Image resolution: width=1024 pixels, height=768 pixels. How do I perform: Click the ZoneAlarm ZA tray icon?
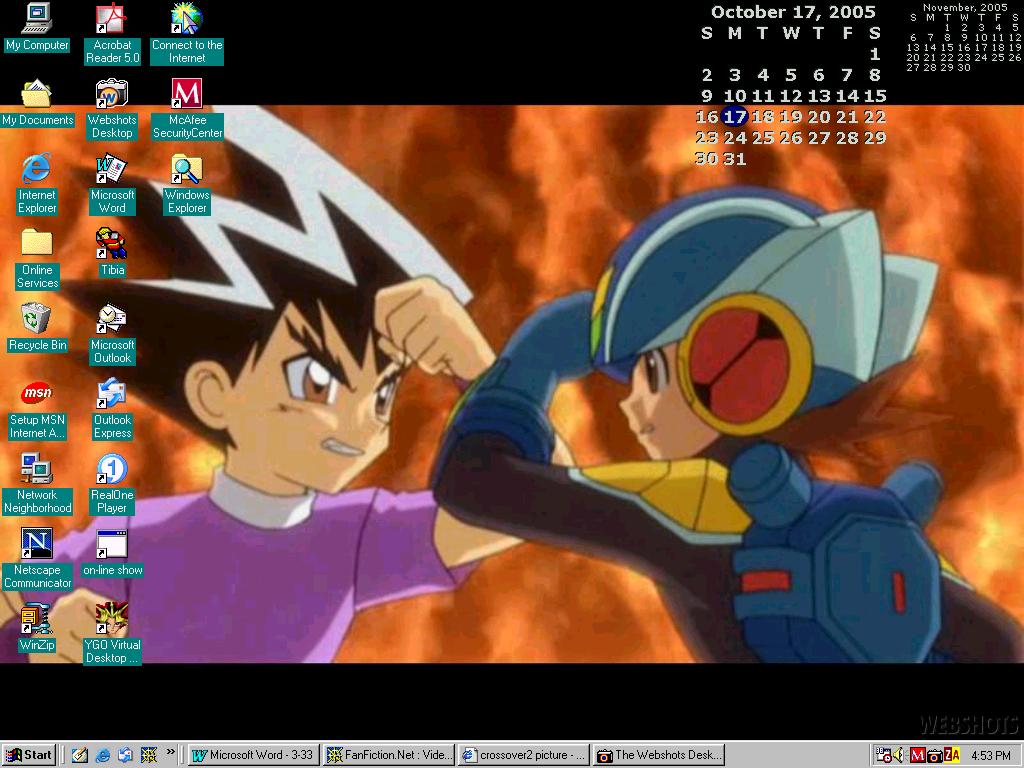tap(952, 756)
